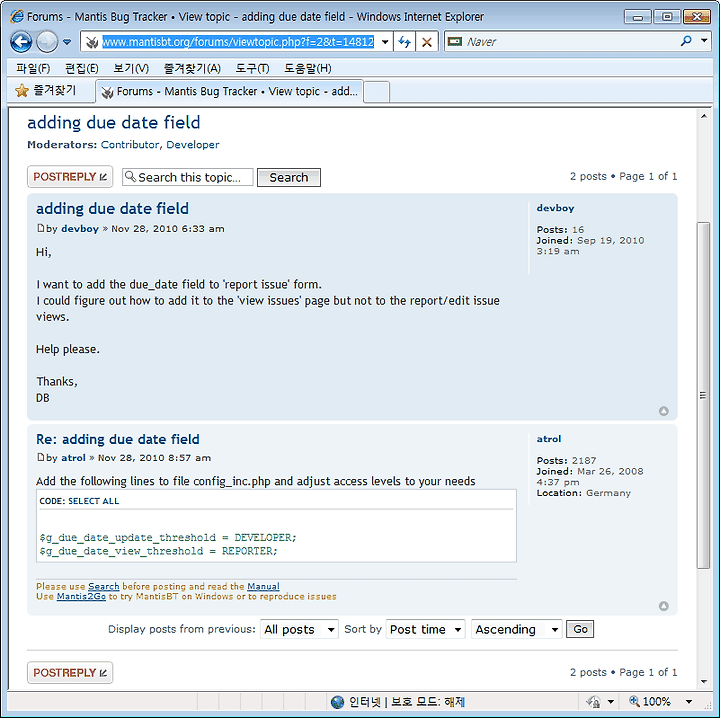Image resolution: width=720 pixels, height=718 pixels.
Task: Click the top arrow icon in devboy's post
Action: point(664,411)
